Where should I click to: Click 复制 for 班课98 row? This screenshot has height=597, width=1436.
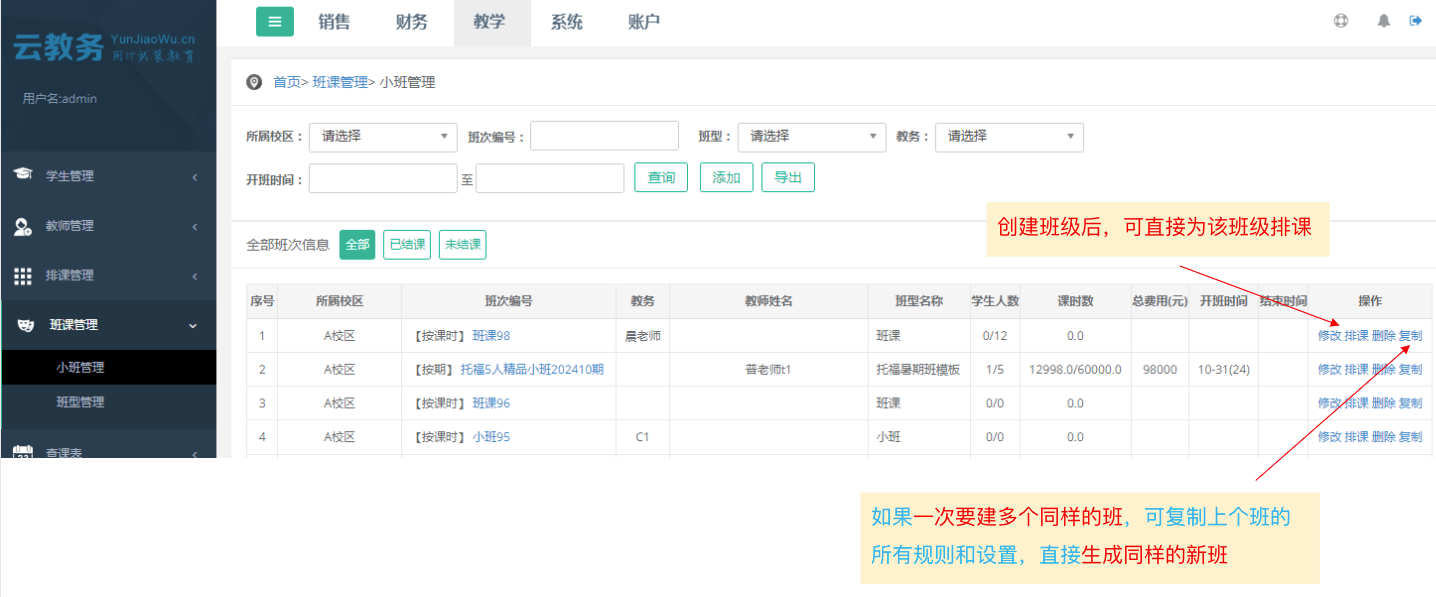(1410, 336)
